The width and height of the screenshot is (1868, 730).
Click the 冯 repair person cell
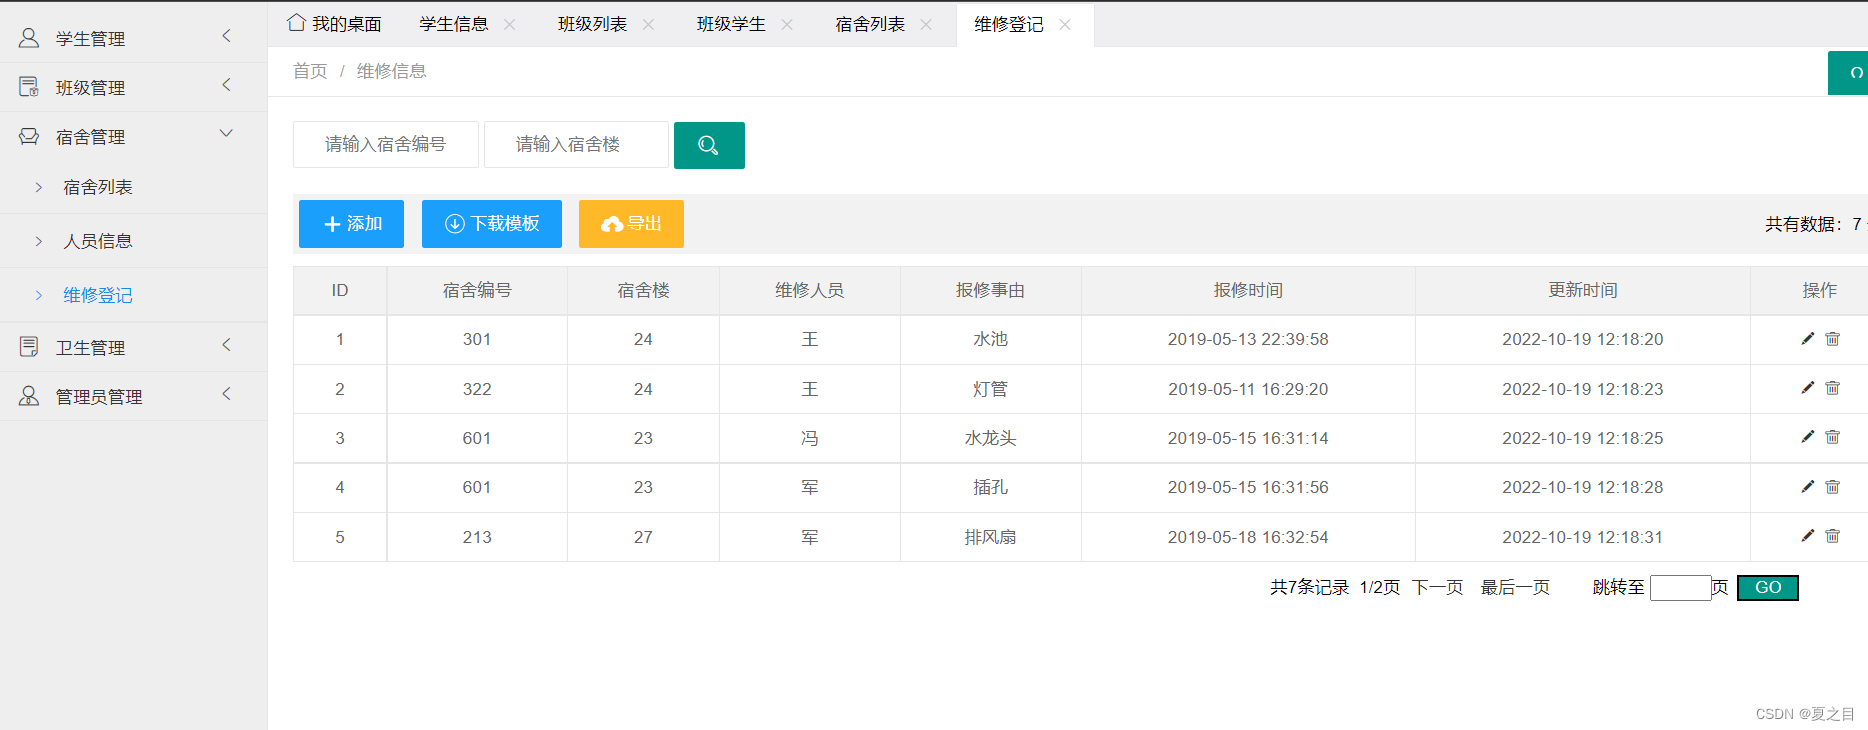[x=810, y=438]
